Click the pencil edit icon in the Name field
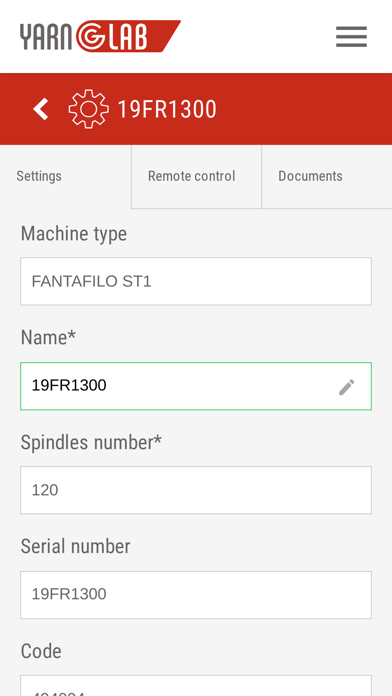 pyautogui.click(x=347, y=387)
